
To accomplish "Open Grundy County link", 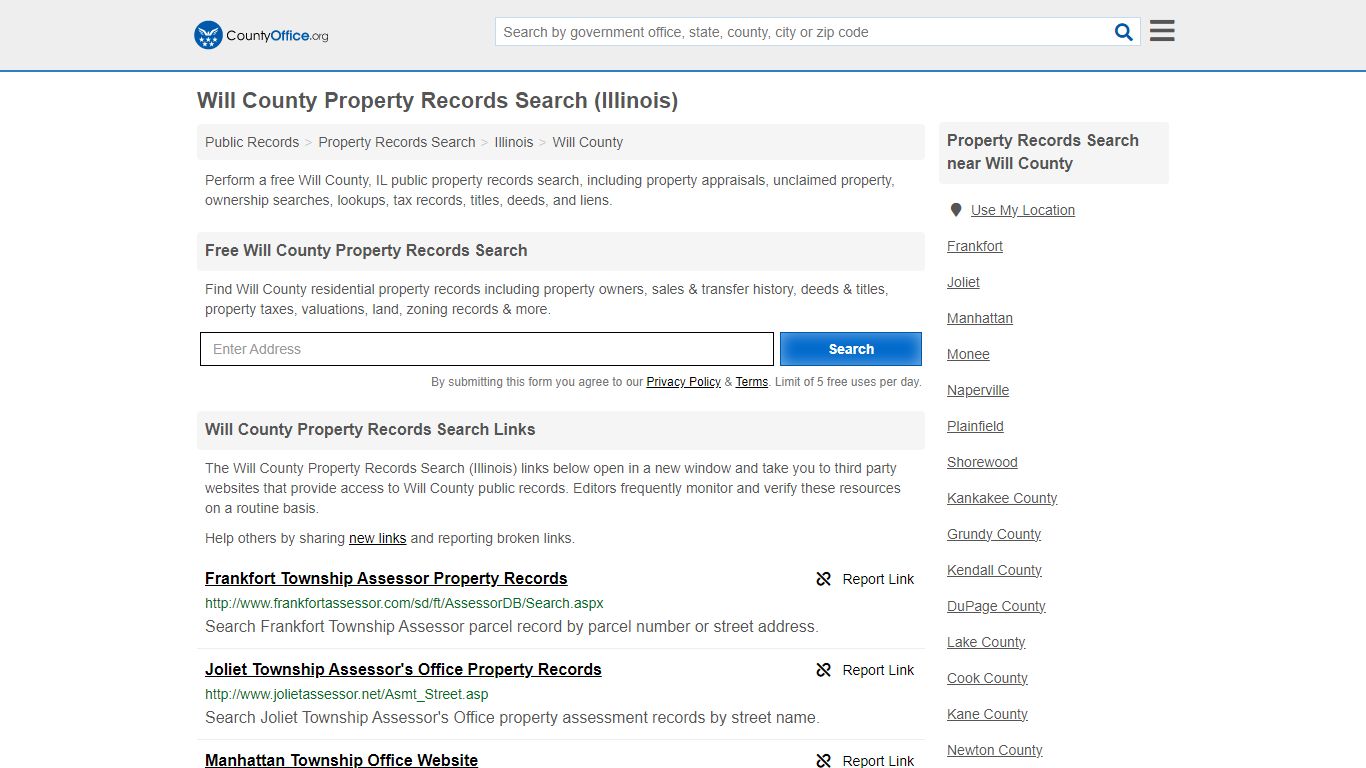I will pyautogui.click(x=994, y=534).
